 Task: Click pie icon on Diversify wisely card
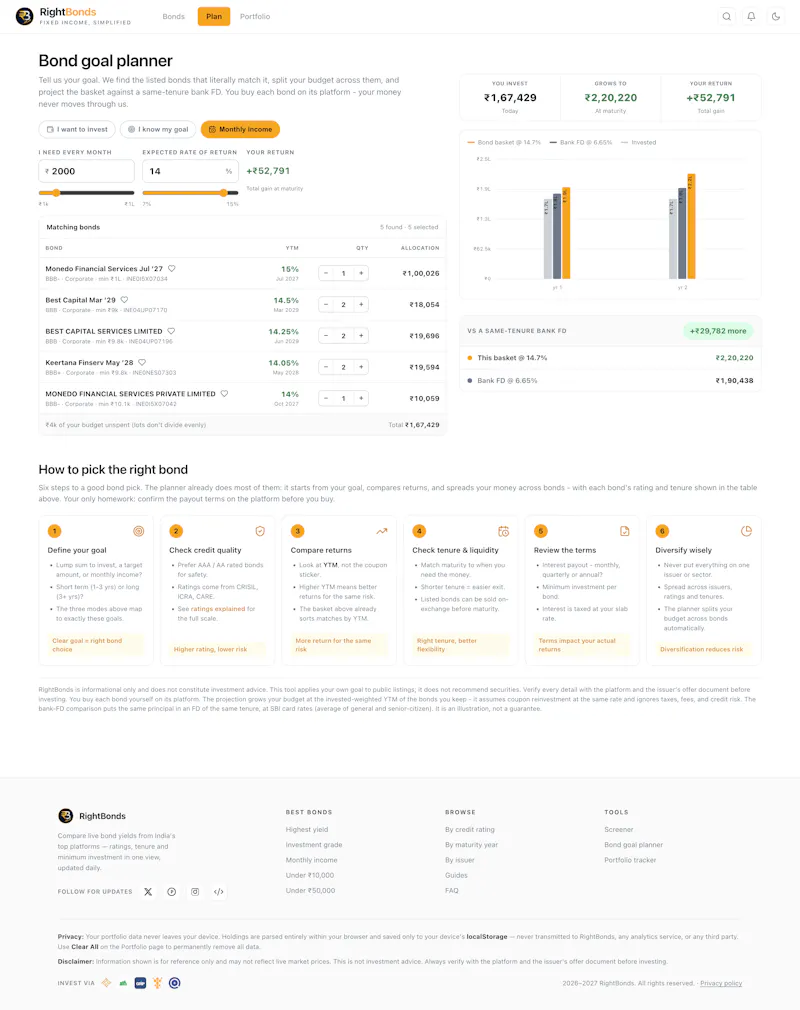[x=747, y=531]
